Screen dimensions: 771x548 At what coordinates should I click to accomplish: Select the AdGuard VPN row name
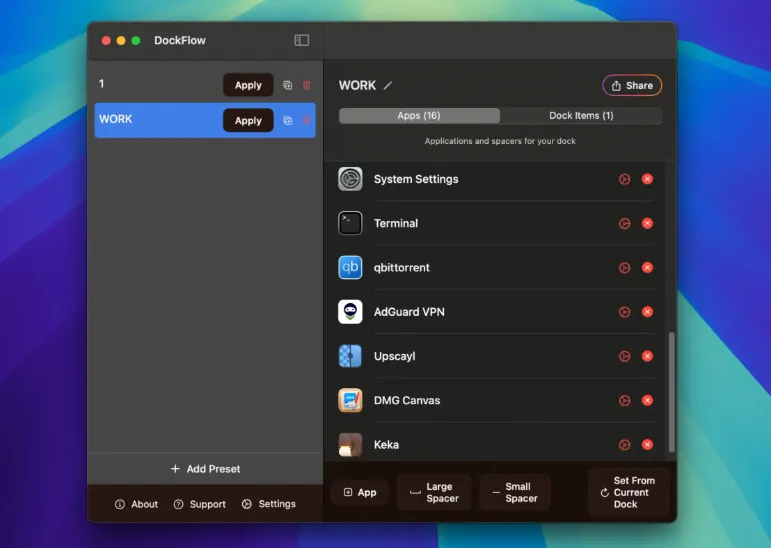[409, 312]
